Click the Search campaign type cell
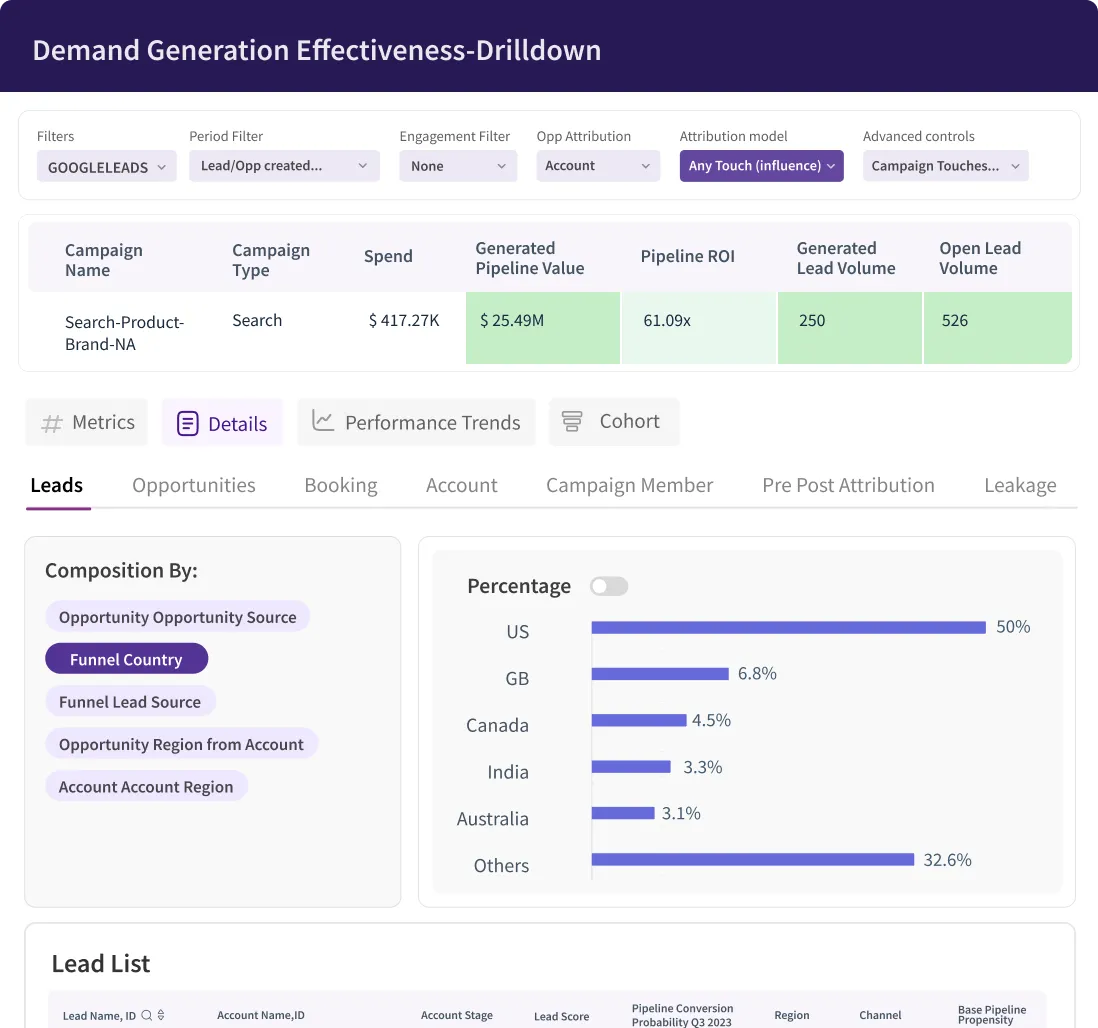The height and width of the screenshot is (1028, 1098). coord(257,321)
